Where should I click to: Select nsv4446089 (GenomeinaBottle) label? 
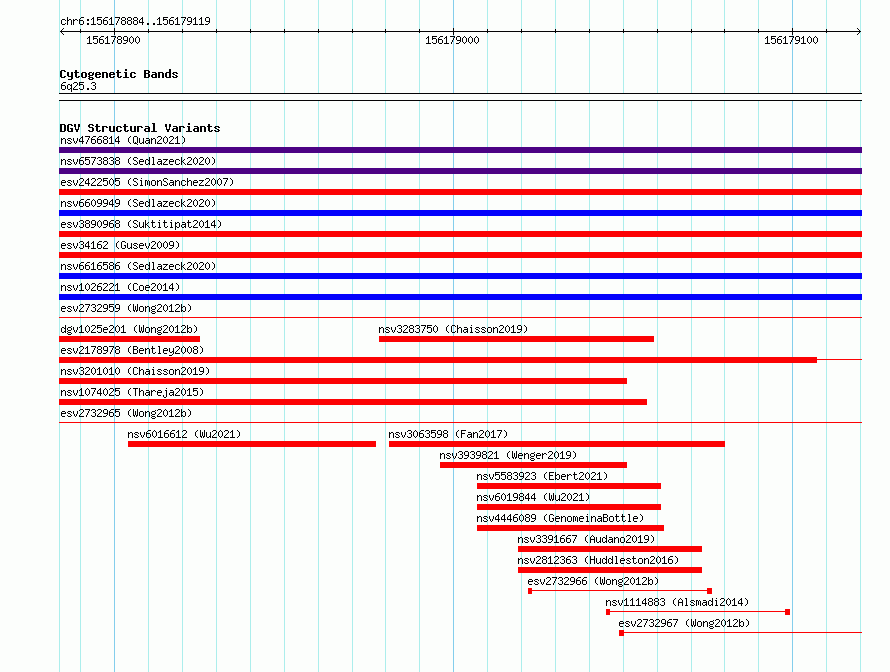point(560,518)
